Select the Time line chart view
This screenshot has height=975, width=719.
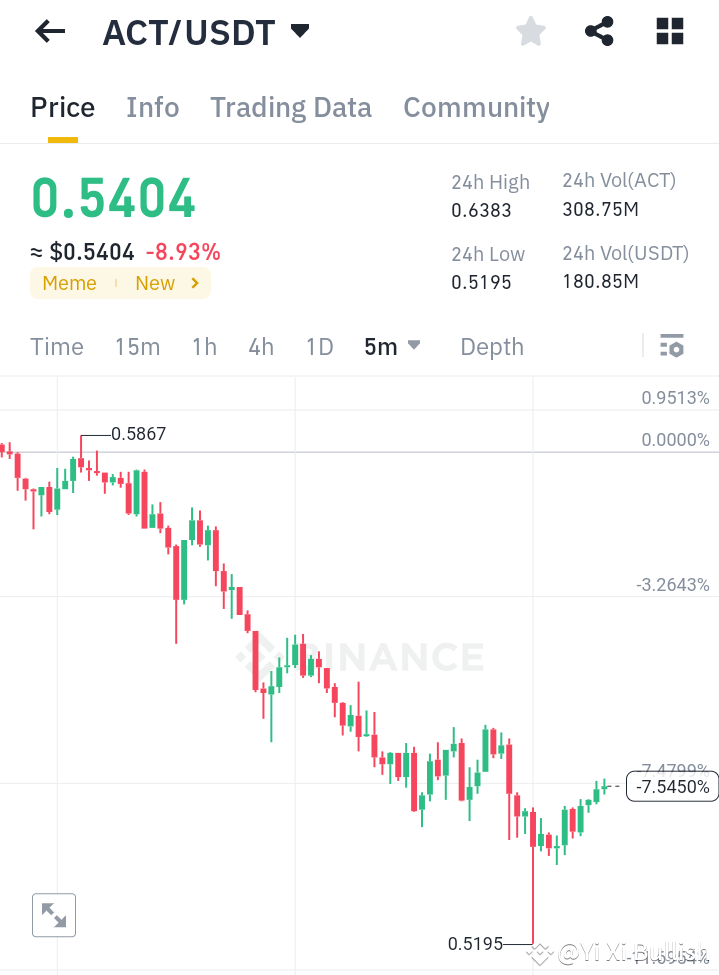(x=56, y=346)
